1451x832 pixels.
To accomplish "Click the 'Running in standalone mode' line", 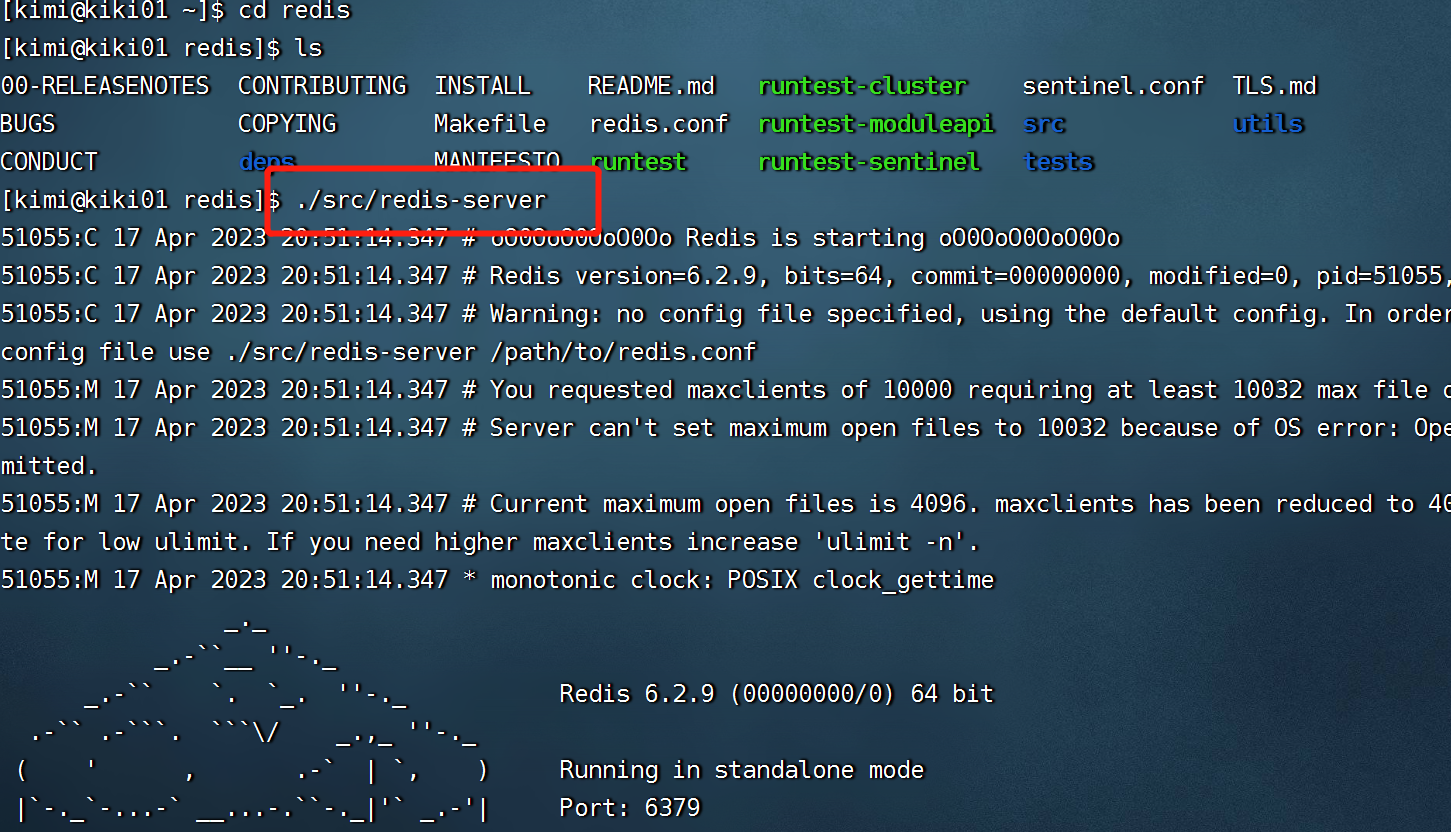I will click(x=742, y=770).
